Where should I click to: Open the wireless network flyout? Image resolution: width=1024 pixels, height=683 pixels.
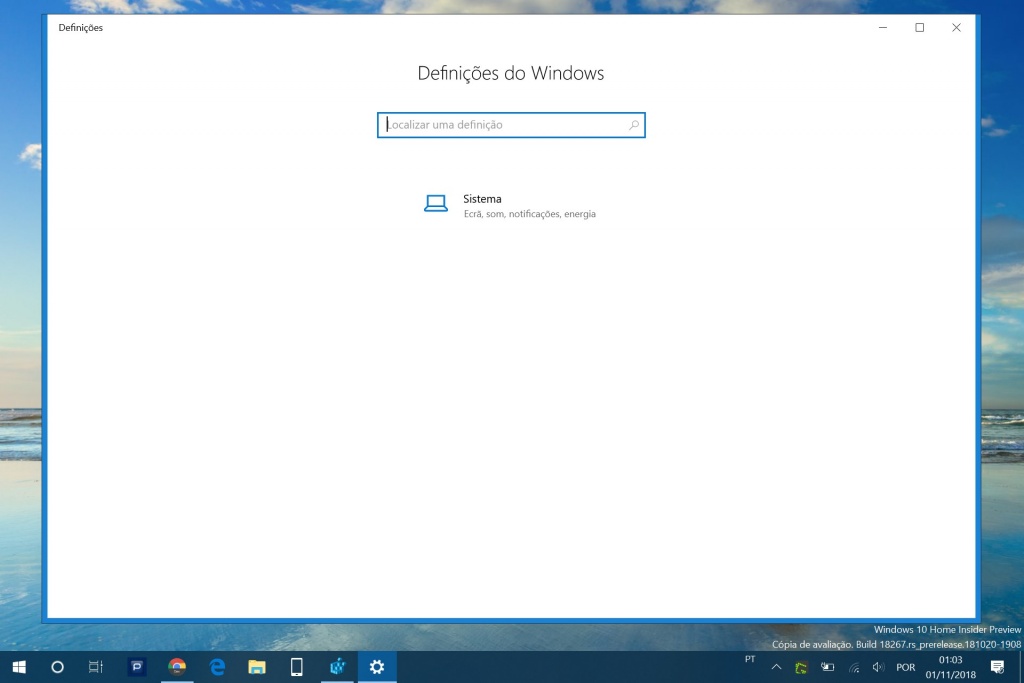852,667
